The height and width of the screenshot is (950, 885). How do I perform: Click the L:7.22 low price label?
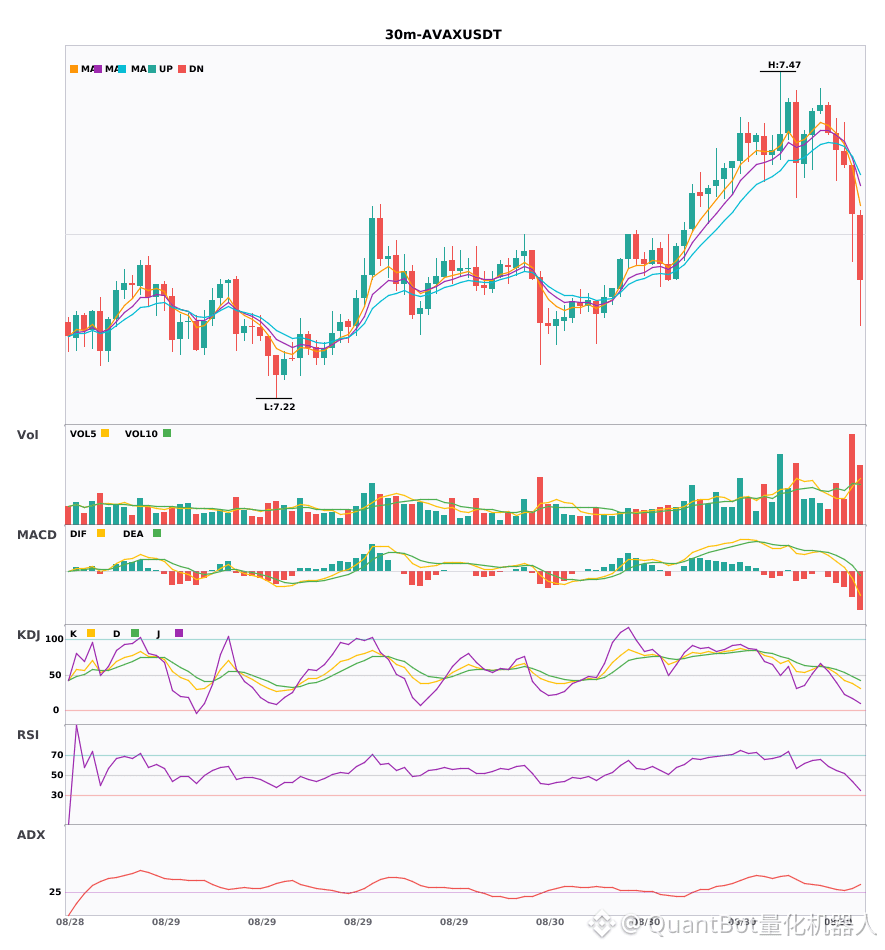(279, 407)
